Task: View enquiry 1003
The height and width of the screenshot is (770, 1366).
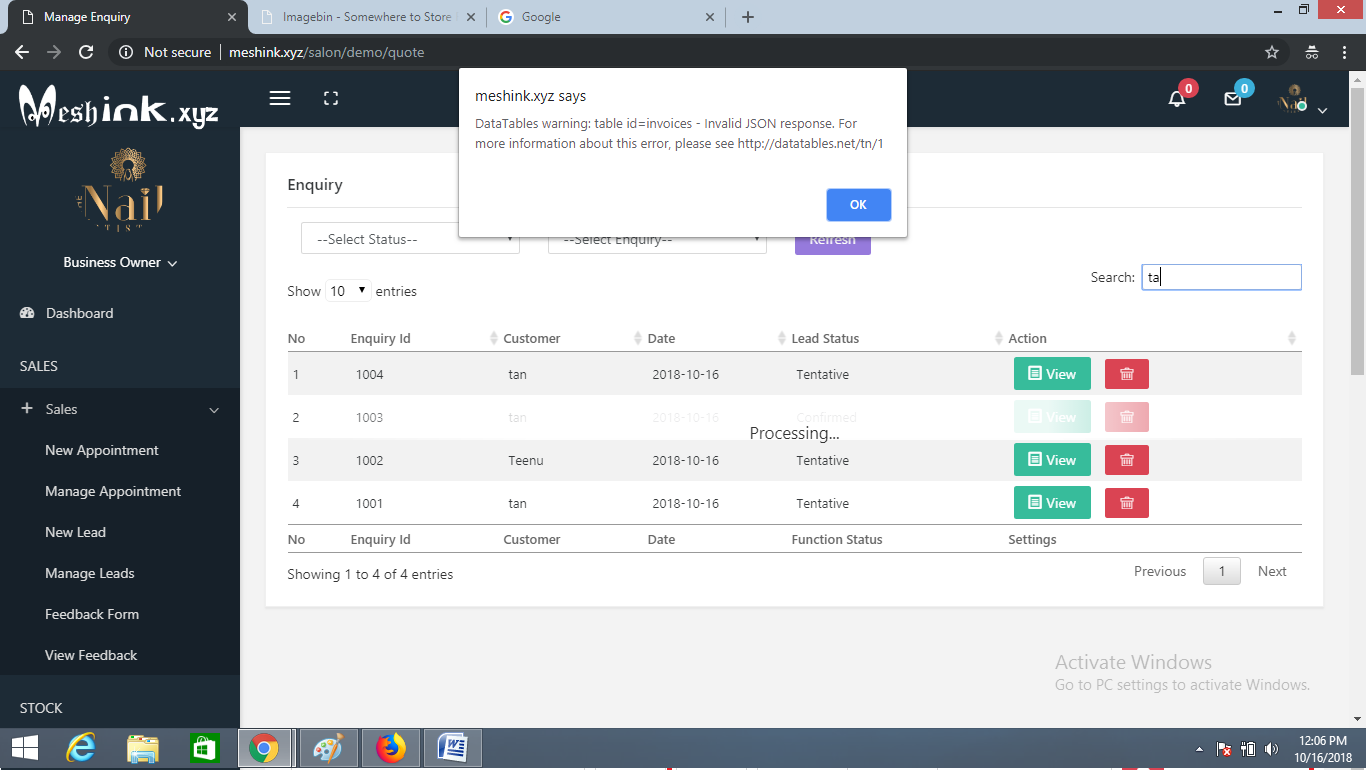Action: [x=1052, y=417]
